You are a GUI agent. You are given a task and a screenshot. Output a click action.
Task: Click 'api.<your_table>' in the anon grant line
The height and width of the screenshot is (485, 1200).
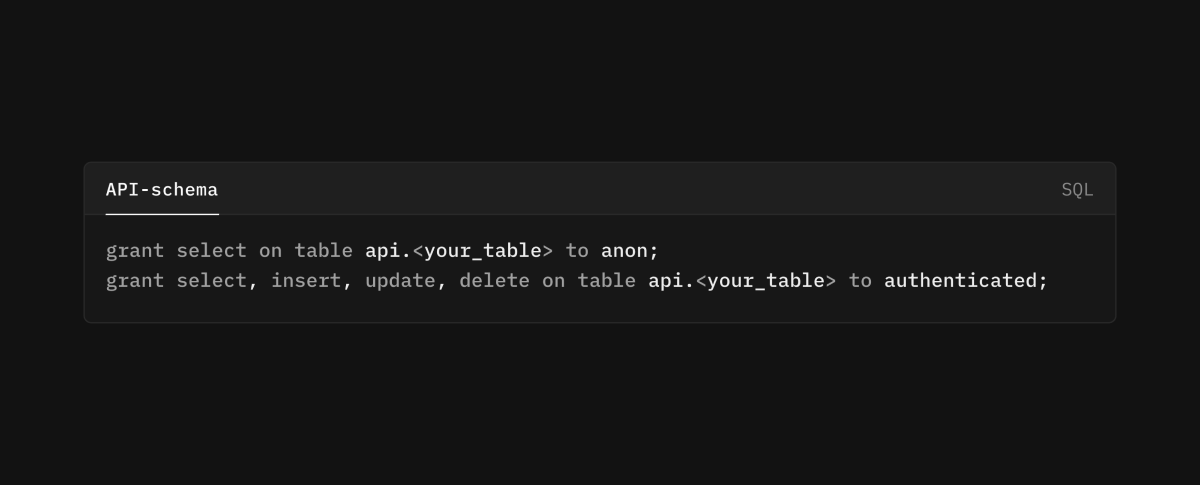tap(459, 251)
